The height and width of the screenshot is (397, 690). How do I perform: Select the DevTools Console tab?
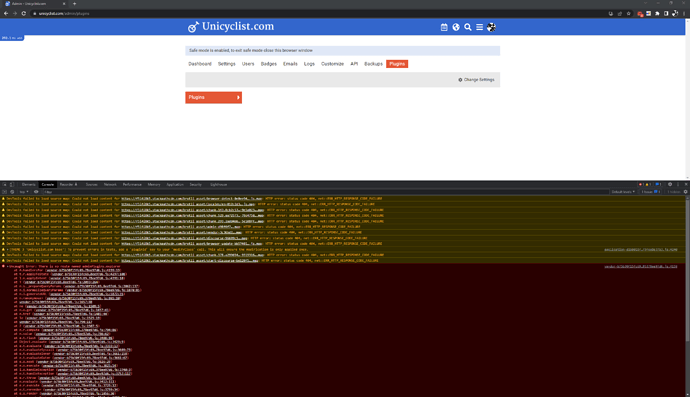click(48, 185)
